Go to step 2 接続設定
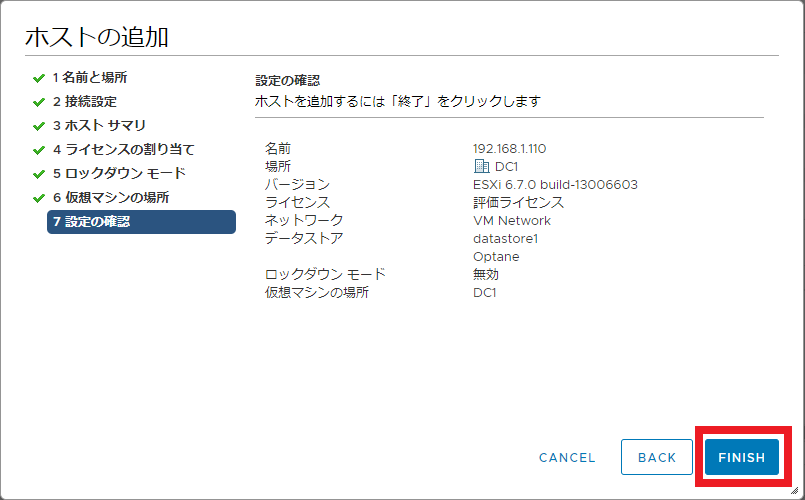 point(85,102)
